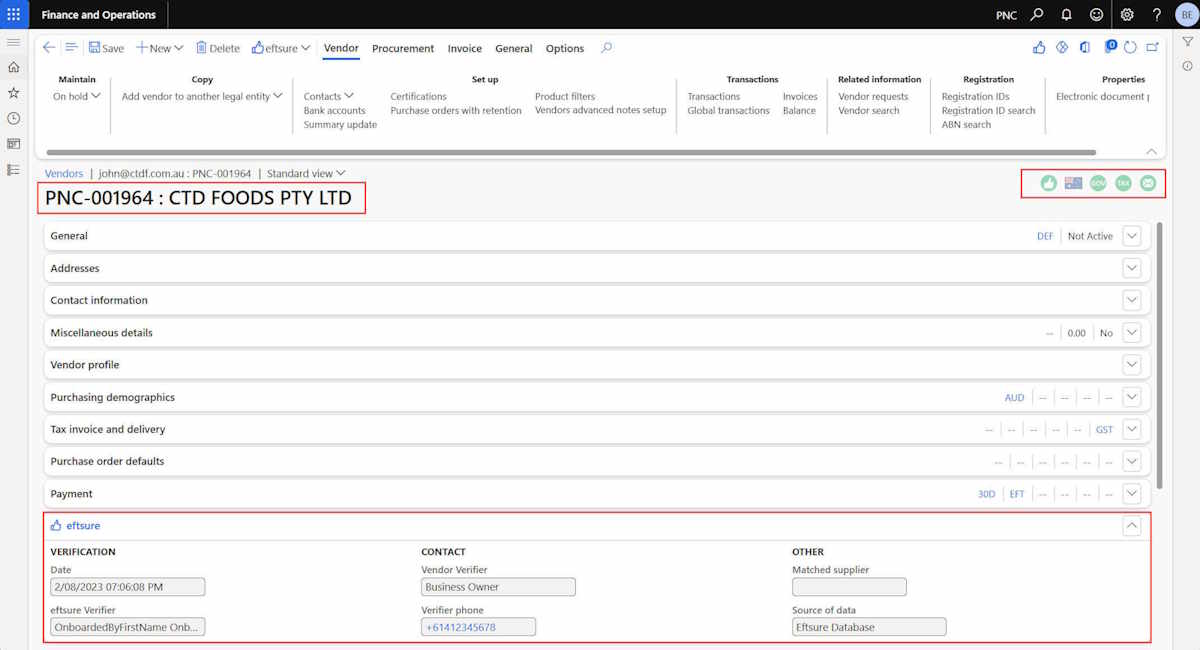Switch to the General tab
Screen dimensions: 1200x650
[514, 48]
